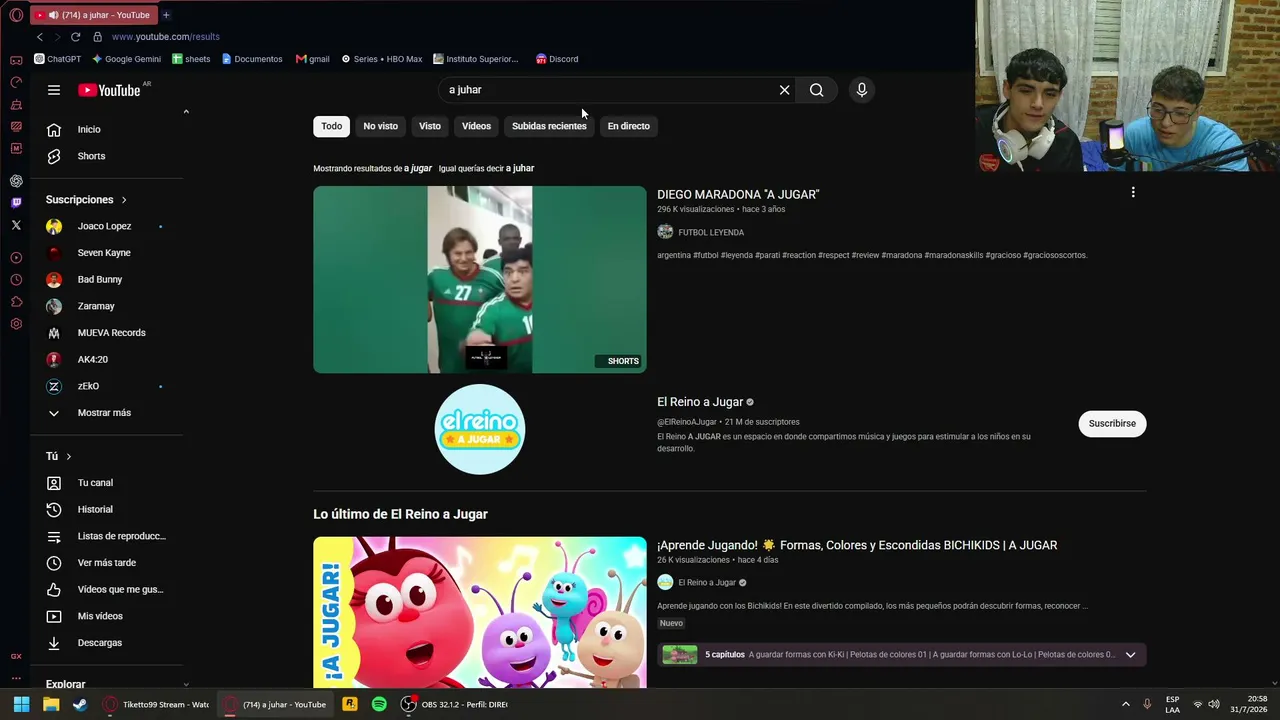Open Steam from the taskbar
Viewport: 1280px width, 720px height.
tap(80, 704)
